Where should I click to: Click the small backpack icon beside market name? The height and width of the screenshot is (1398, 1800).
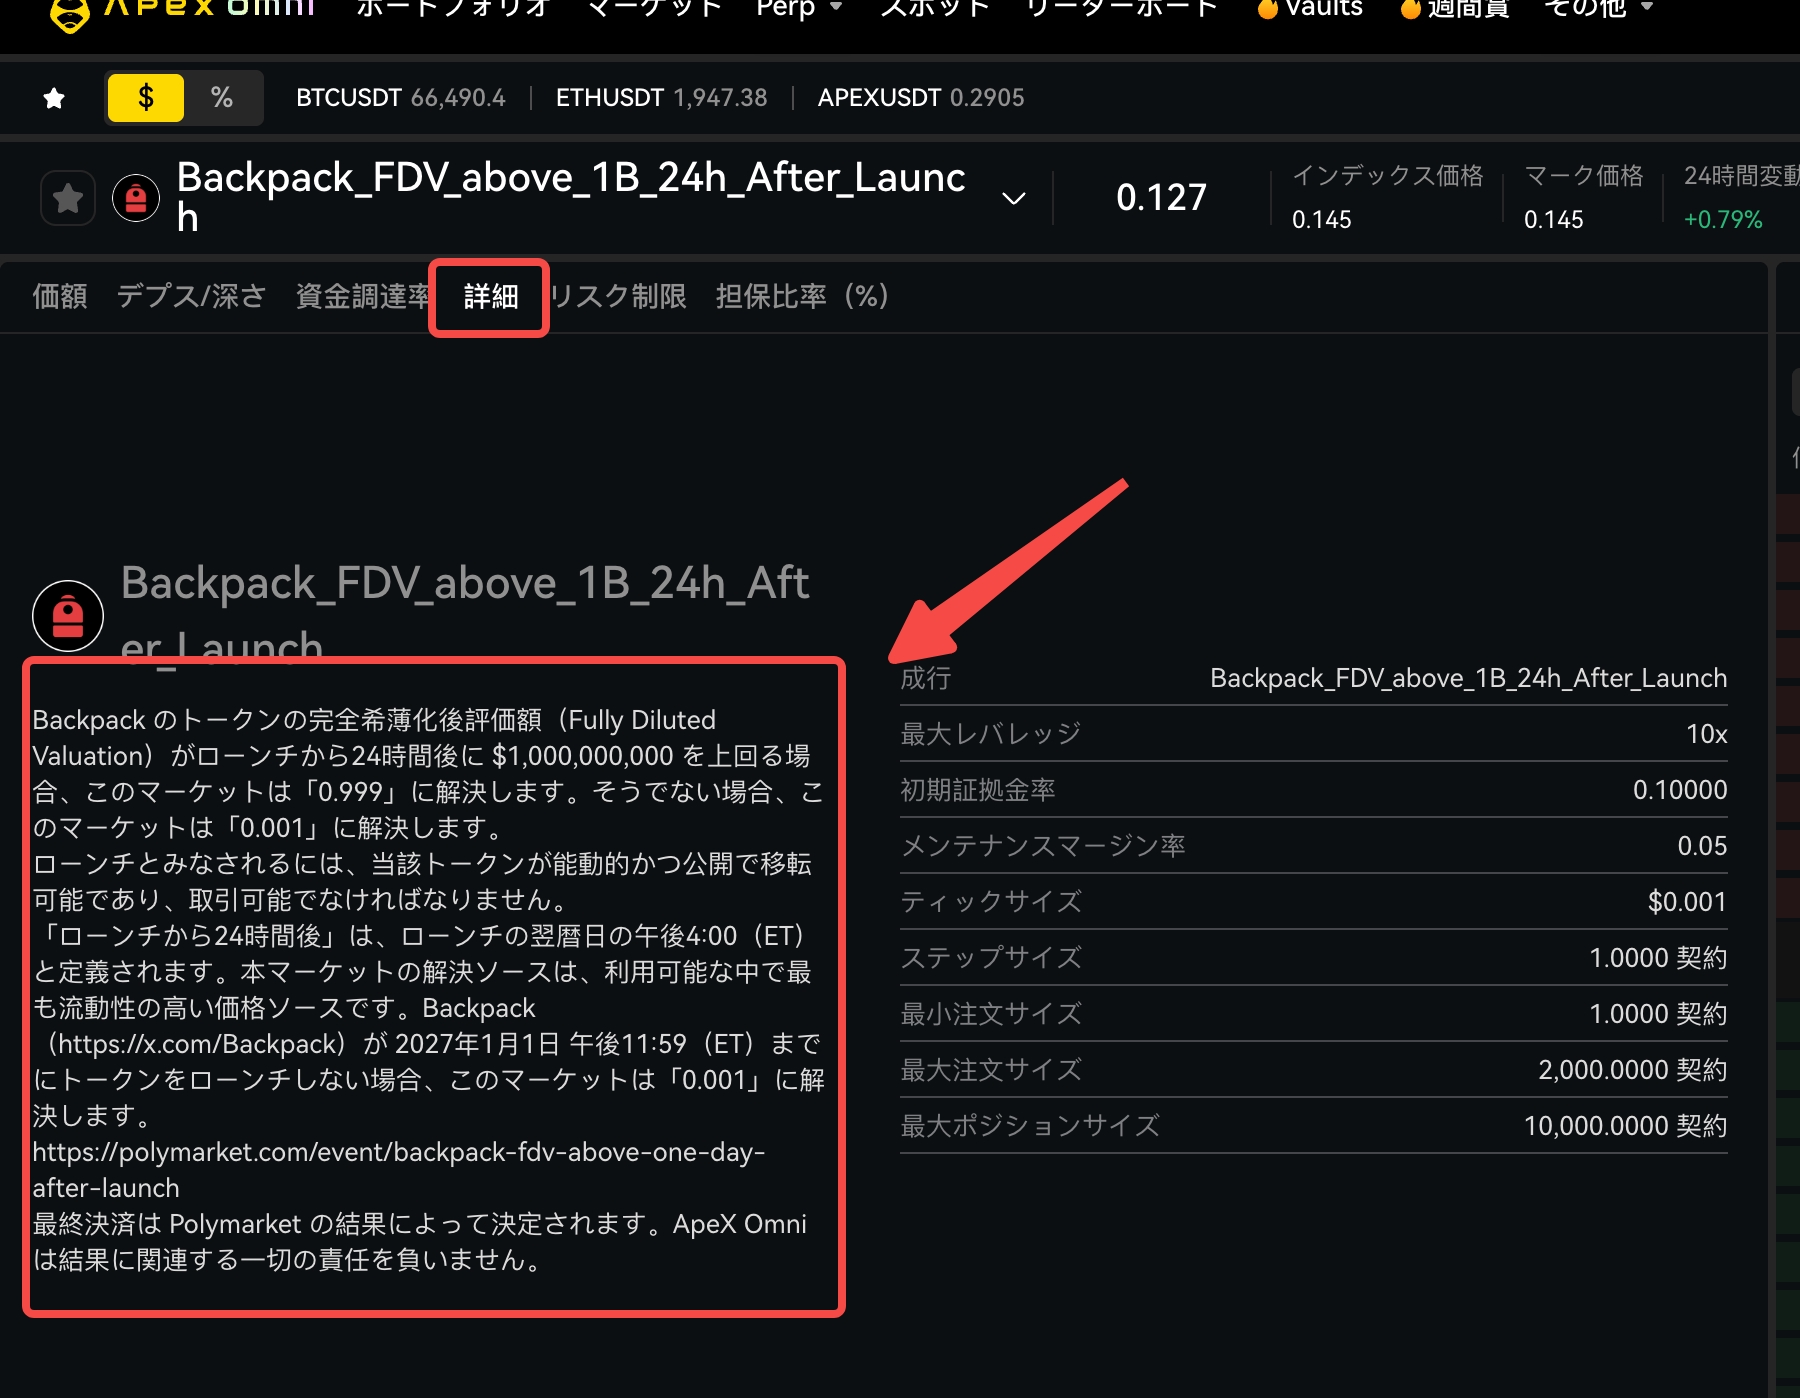coord(136,198)
